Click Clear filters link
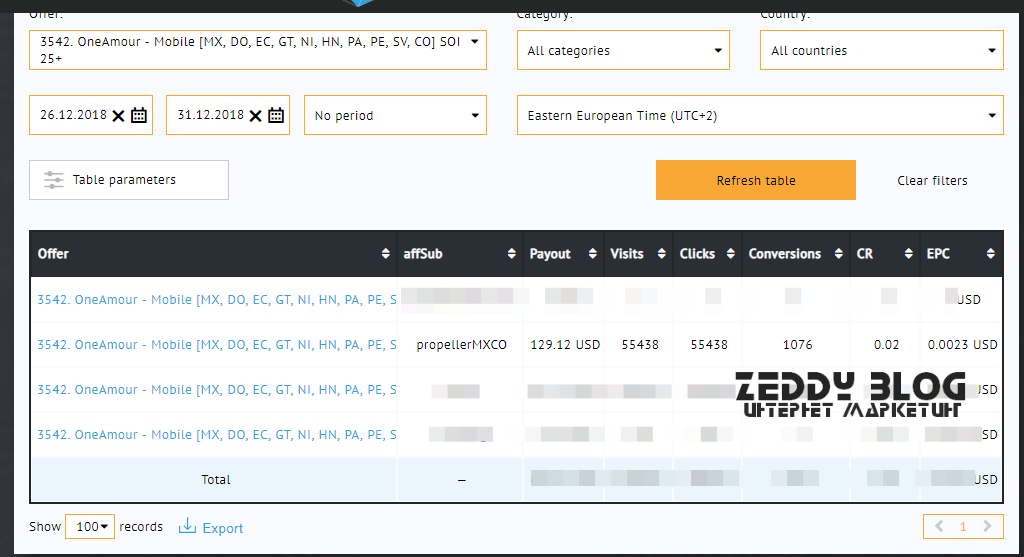The image size is (1024, 557). (932, 181)
